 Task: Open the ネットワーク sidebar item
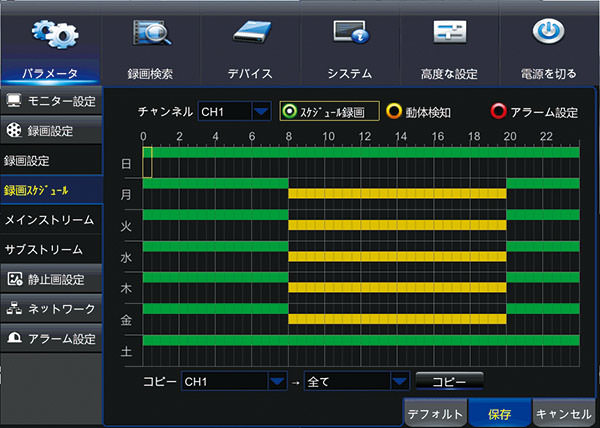pos(50,309)
